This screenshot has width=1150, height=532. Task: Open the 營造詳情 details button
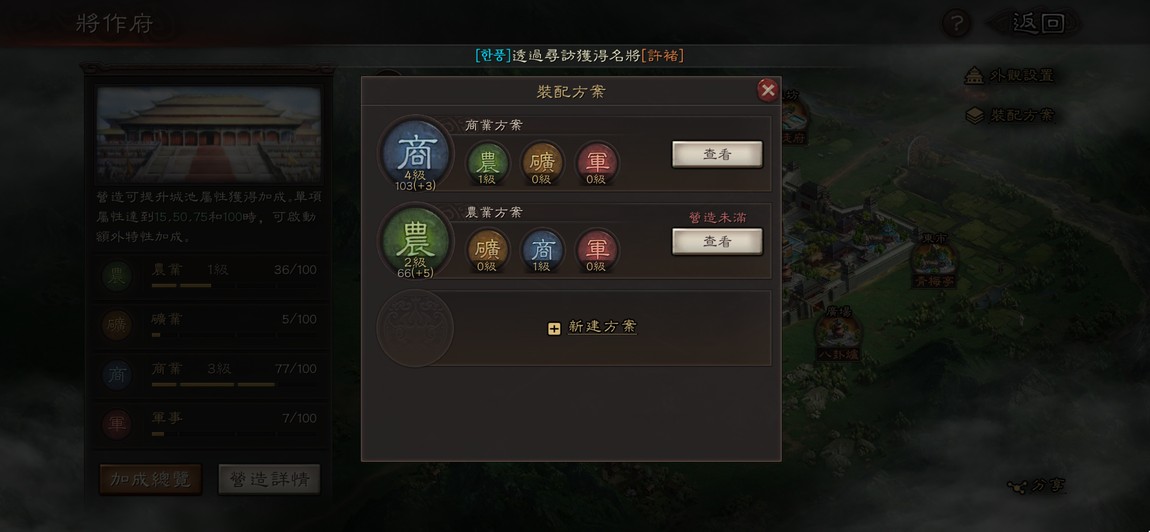point(269,479)
